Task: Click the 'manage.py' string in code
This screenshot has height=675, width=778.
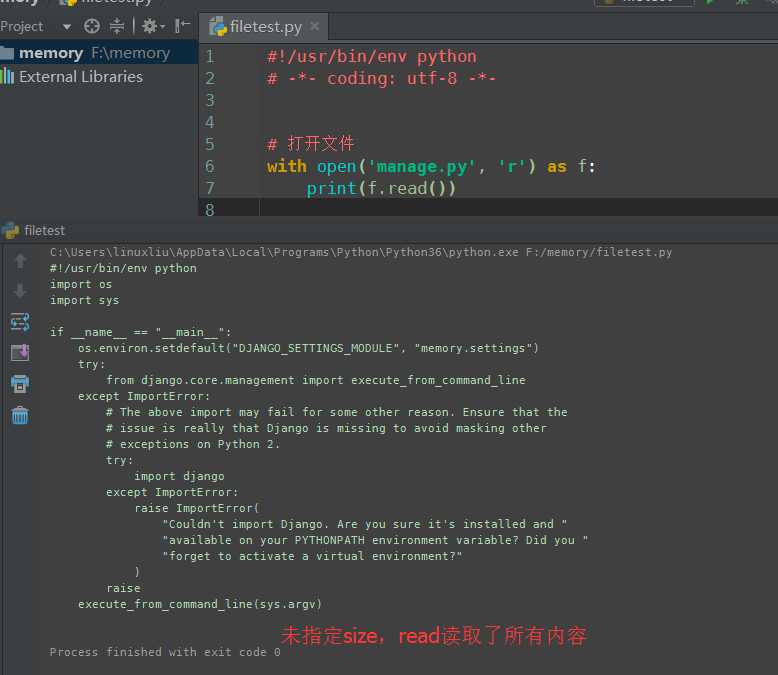Action: pos(421,167)
